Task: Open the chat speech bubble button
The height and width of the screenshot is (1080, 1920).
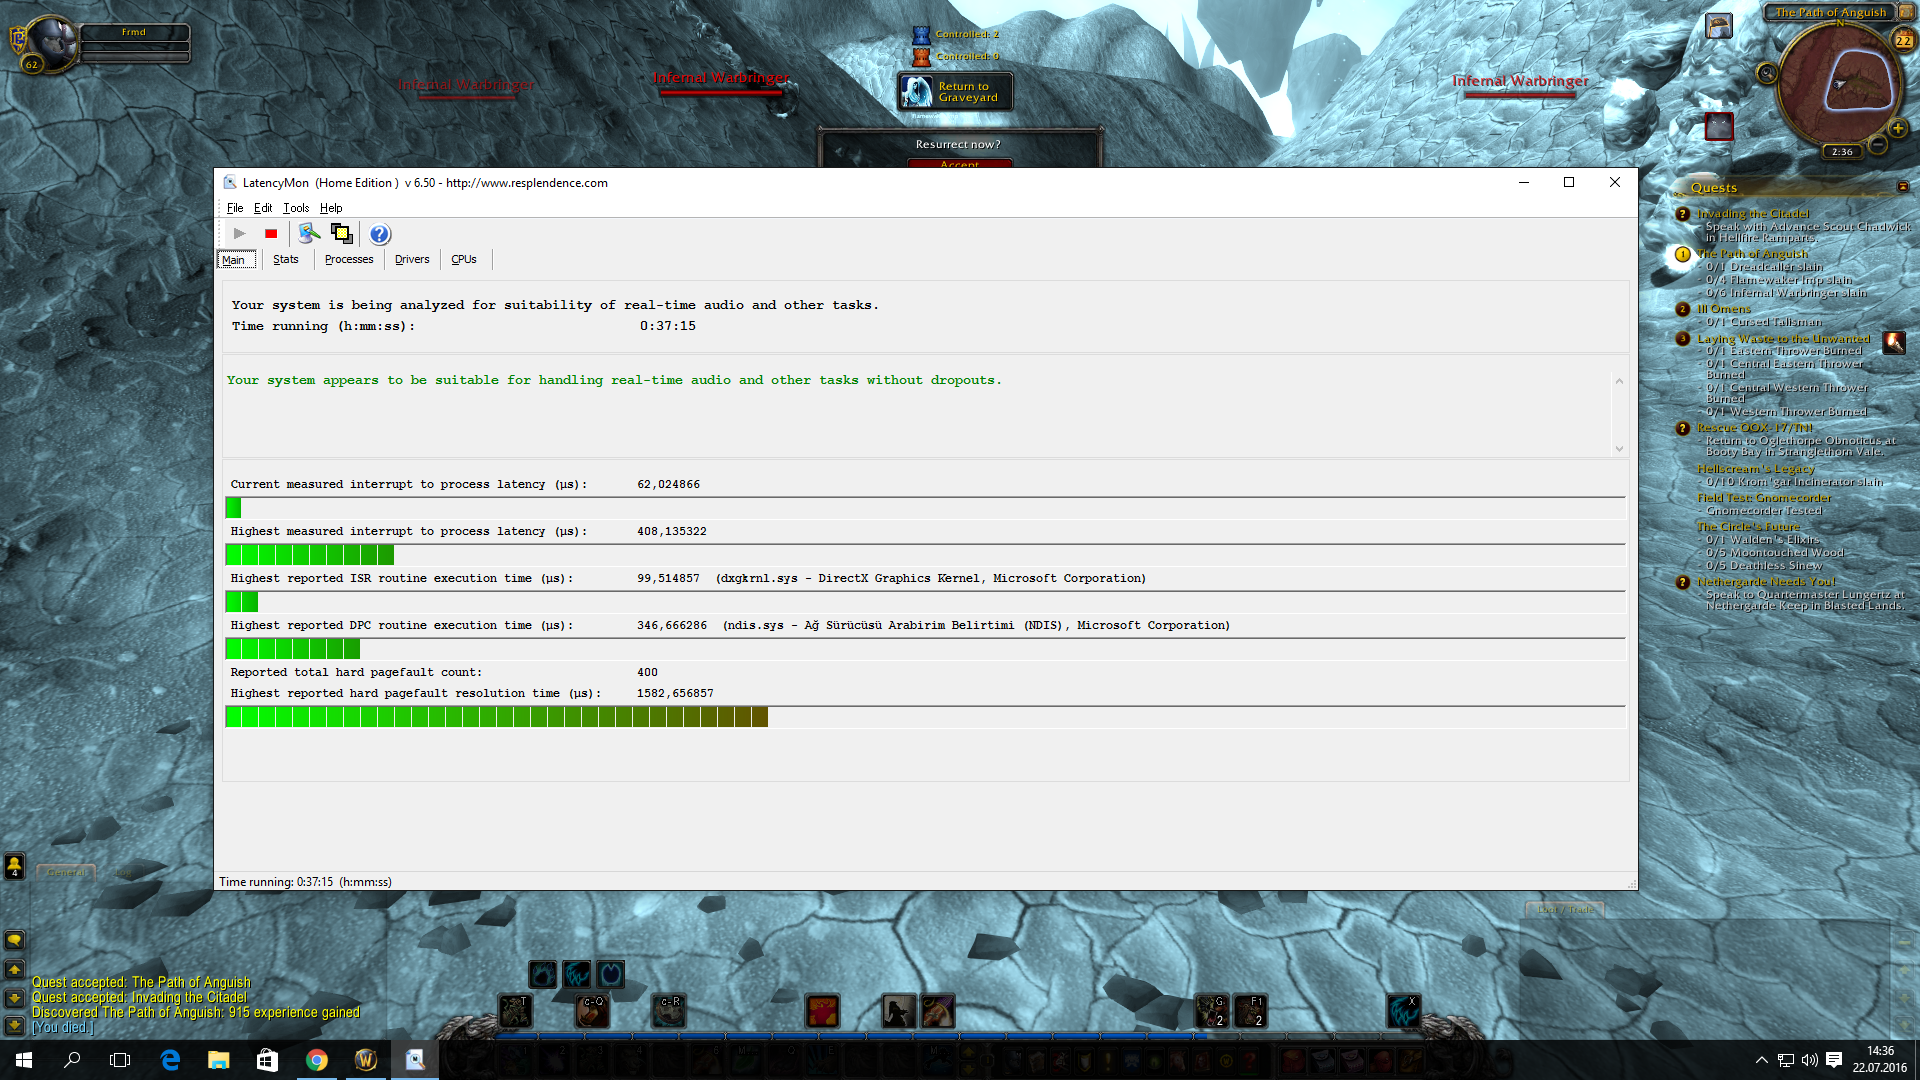Action: click(15, 940)
